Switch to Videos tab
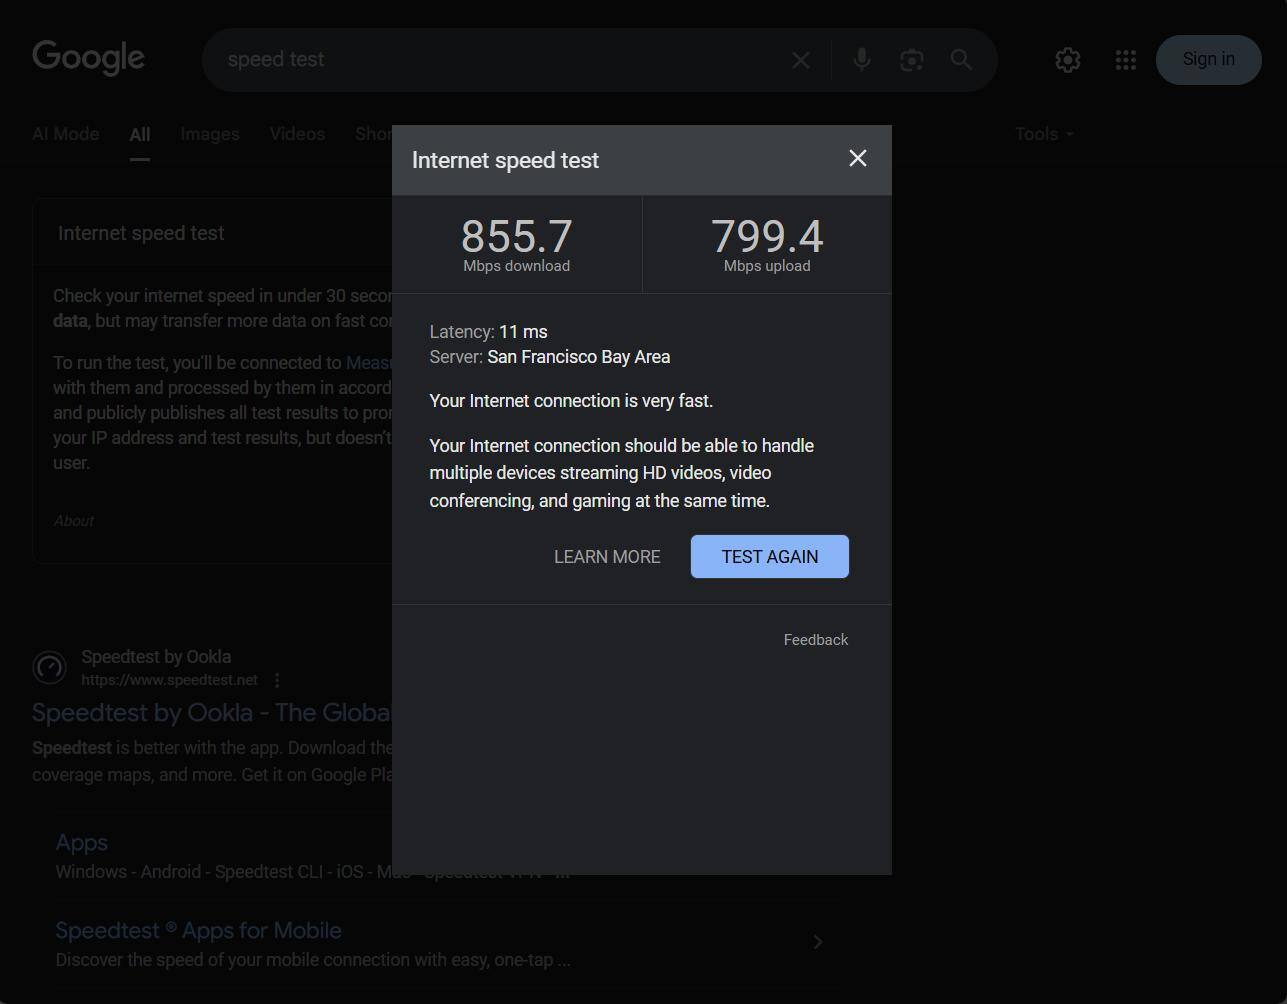This screenshot has height=1004, width=1287. [297, 134]
